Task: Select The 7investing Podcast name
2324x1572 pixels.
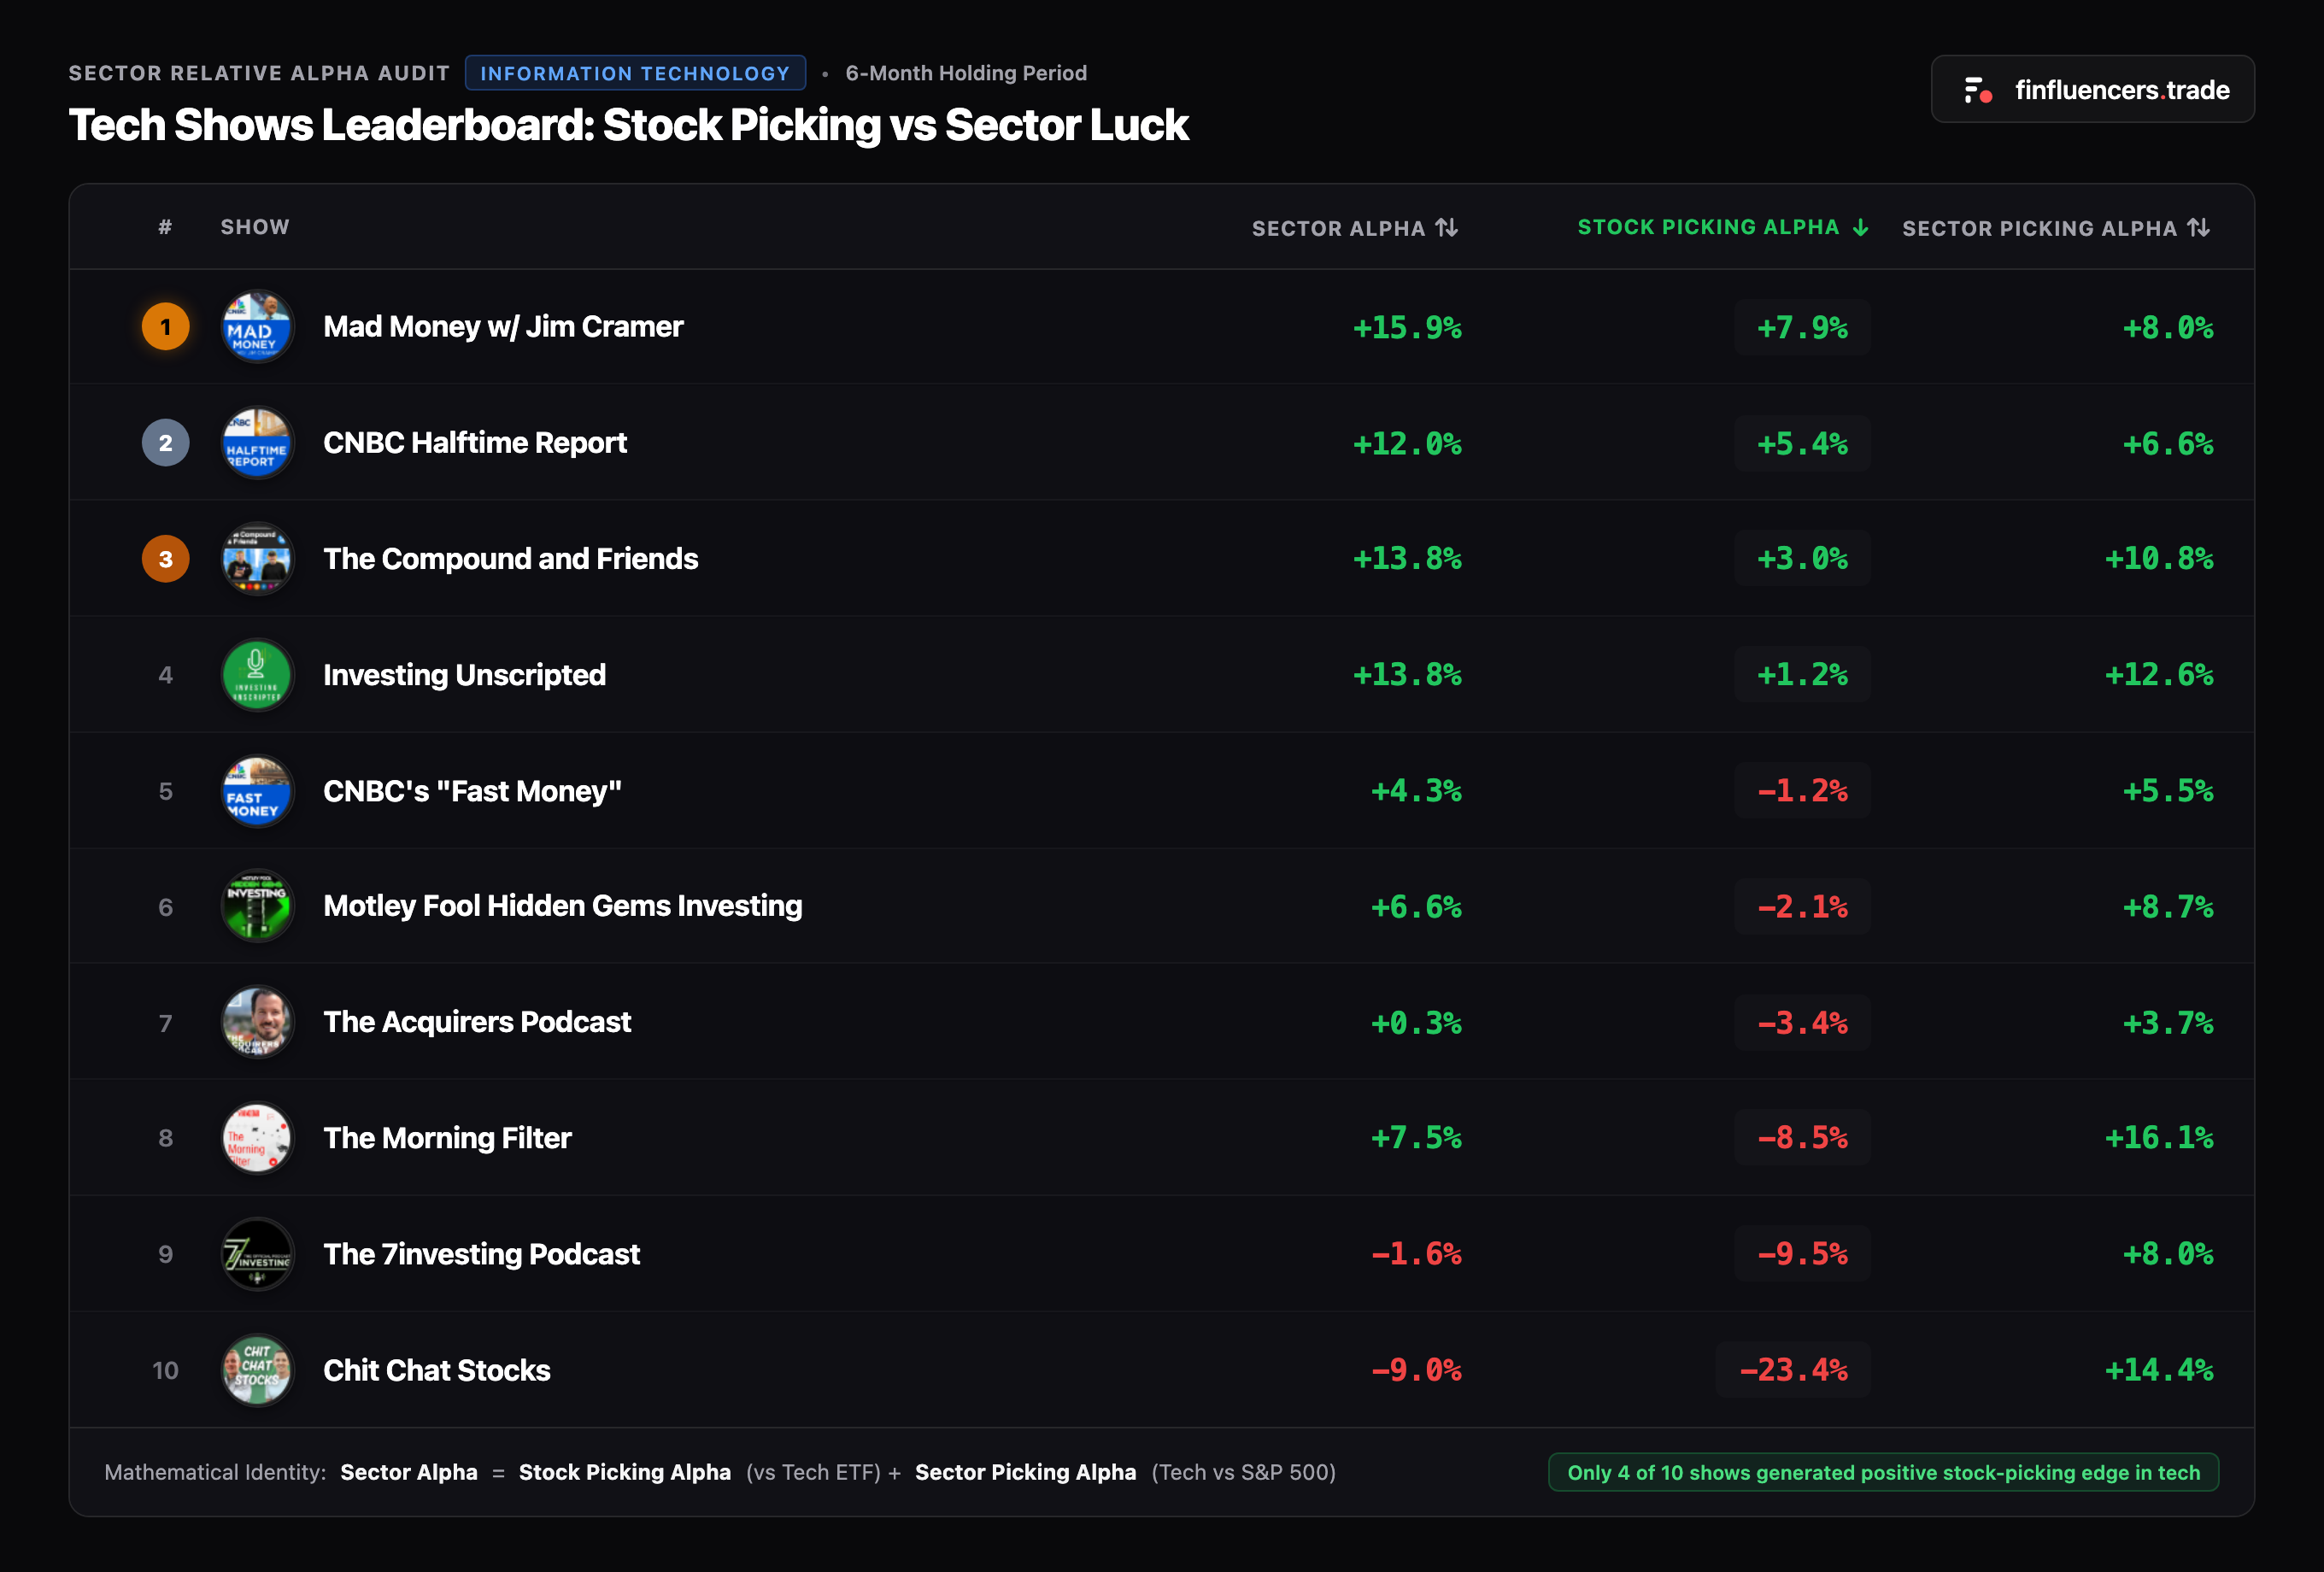Action: (482, 1254)
